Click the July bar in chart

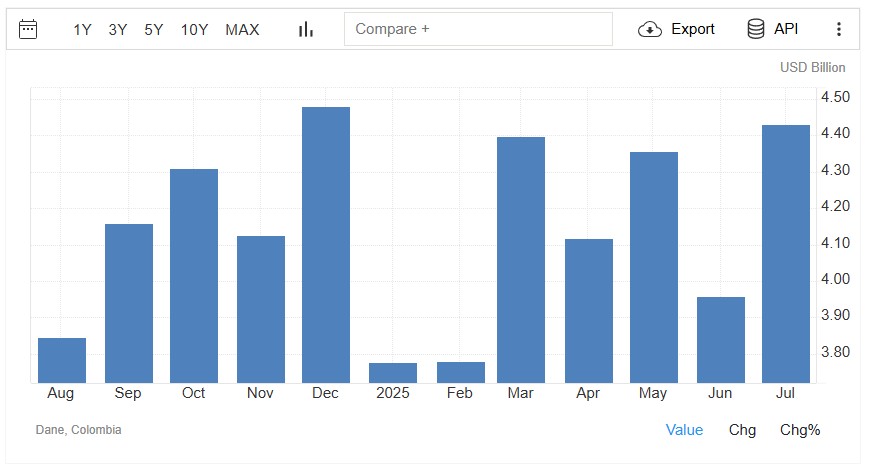click(x=786, y=254)
